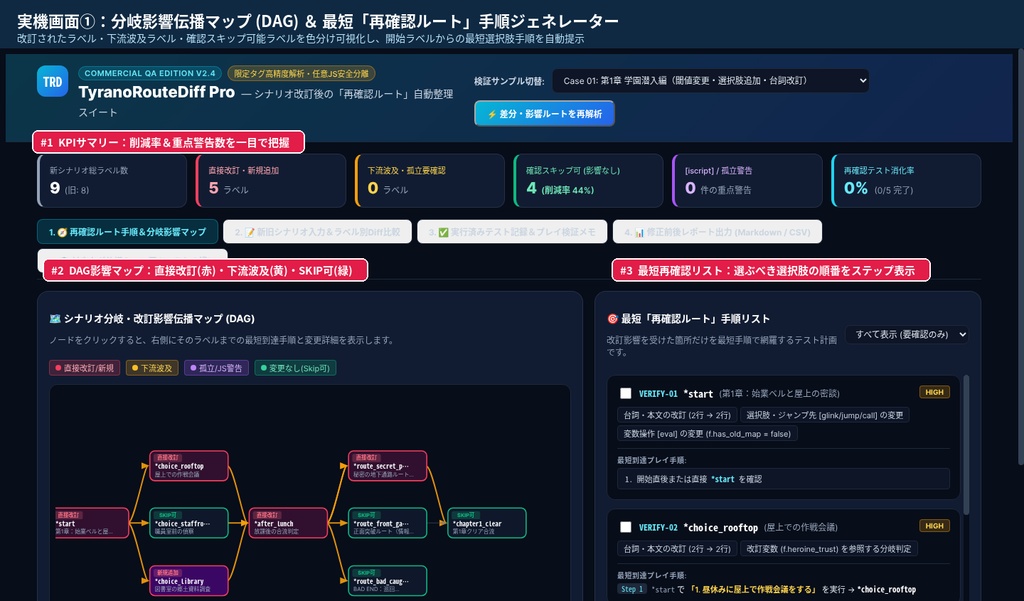This screenshot has height=601, width=1024.
Task: Switch to tab 4 修正前後レポート出力 (Markdown / CSV)
Action: coord(717,231)
